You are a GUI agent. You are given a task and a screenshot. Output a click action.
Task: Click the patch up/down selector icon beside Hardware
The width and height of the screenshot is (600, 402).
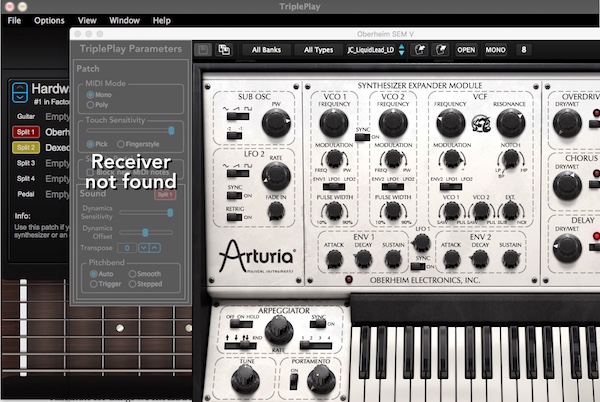pyautogui.click(x=20, y=93)
